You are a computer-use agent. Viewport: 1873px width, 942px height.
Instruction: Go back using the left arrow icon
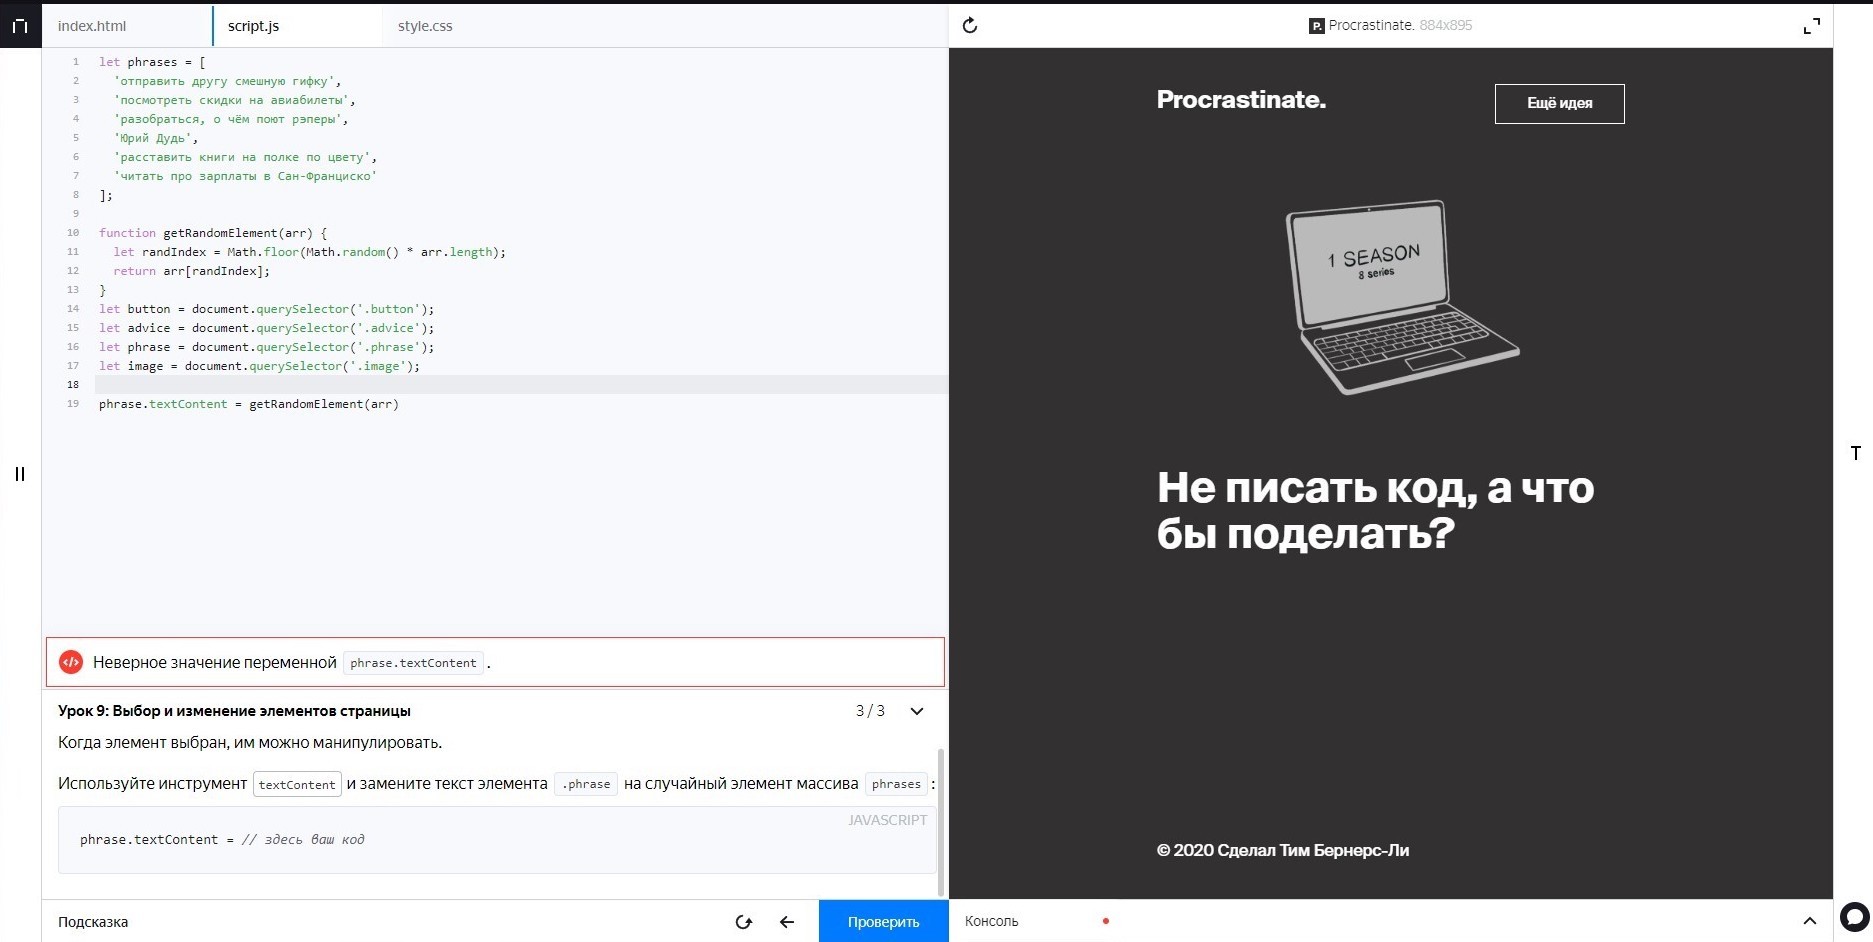tap(787, 922)
